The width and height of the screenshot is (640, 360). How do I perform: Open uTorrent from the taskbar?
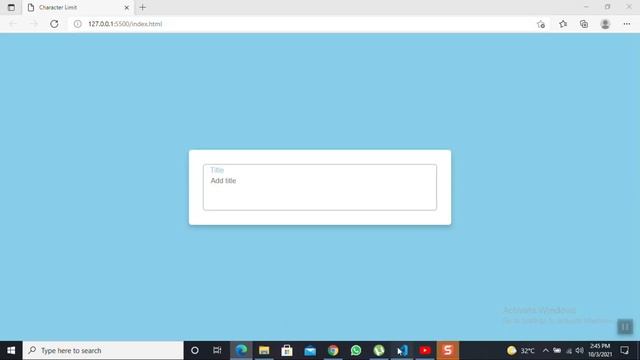click(x=379, y=350)
